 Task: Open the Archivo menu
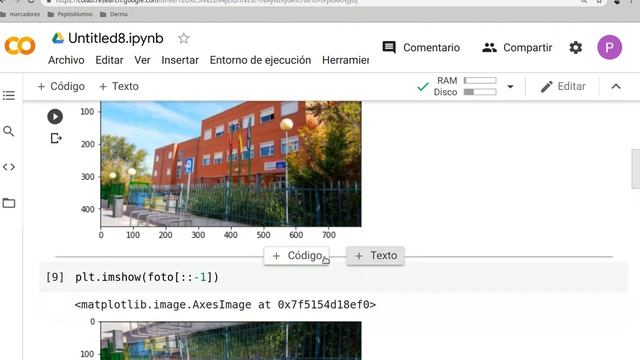[x=66, y=60]
